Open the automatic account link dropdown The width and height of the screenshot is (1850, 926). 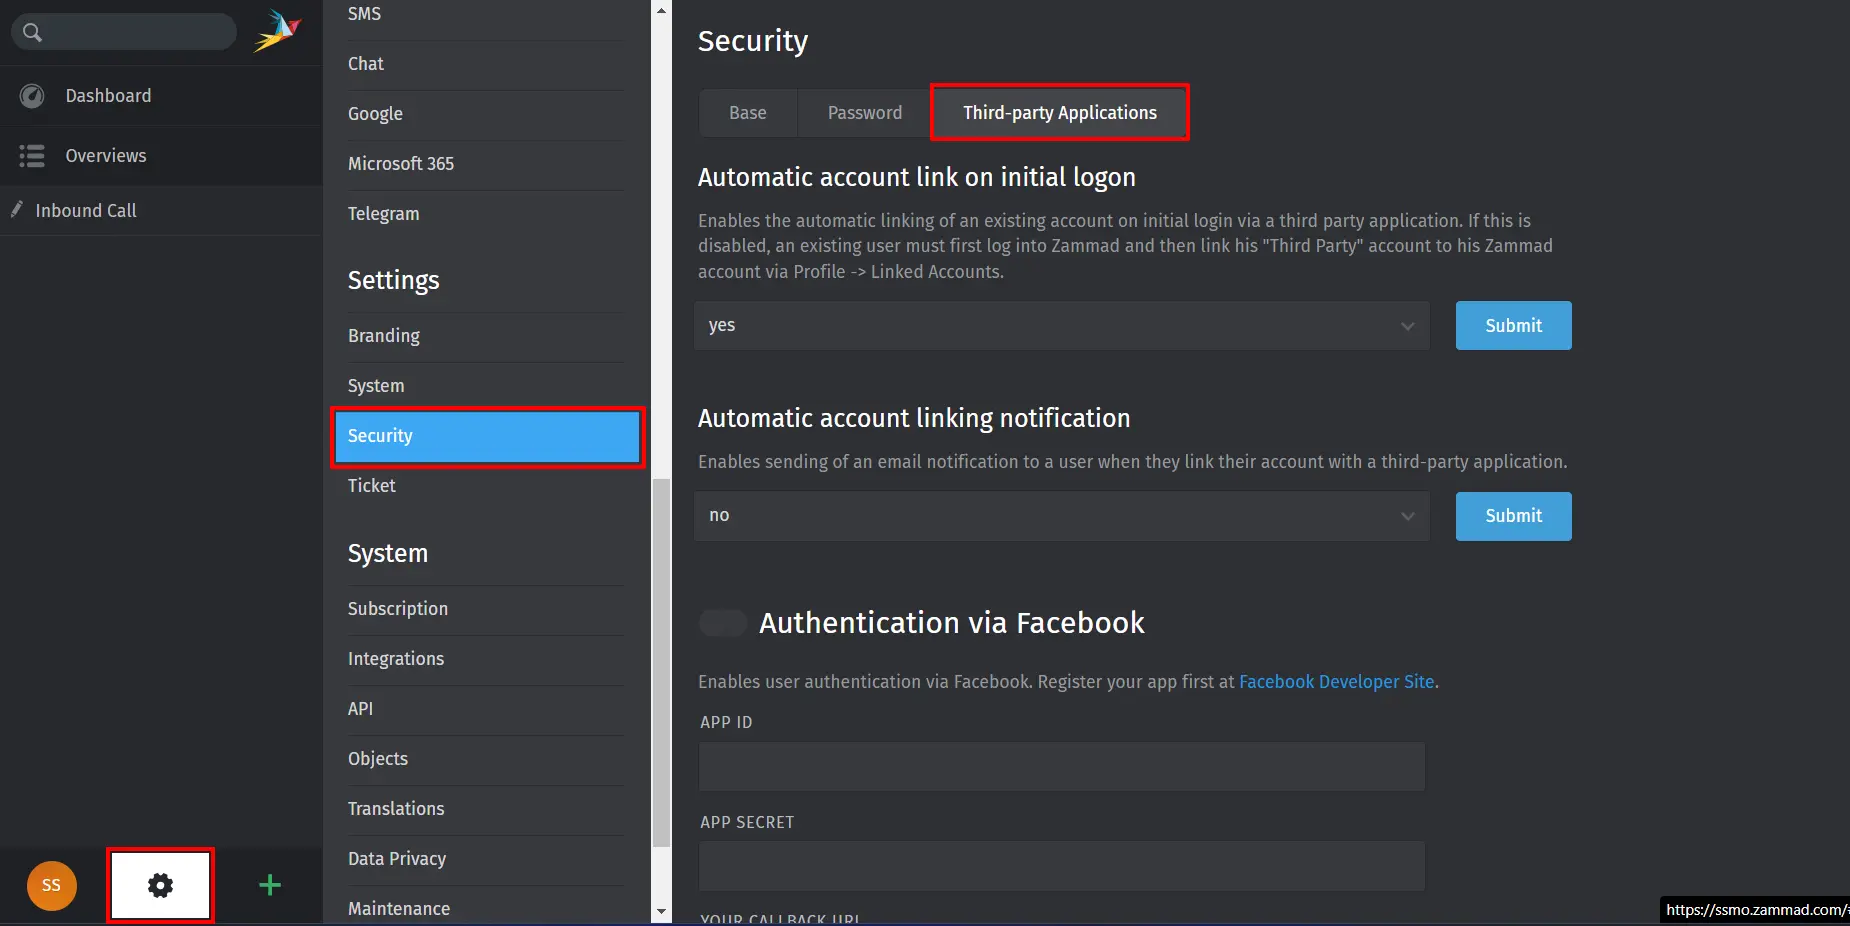click(1060, 325)
